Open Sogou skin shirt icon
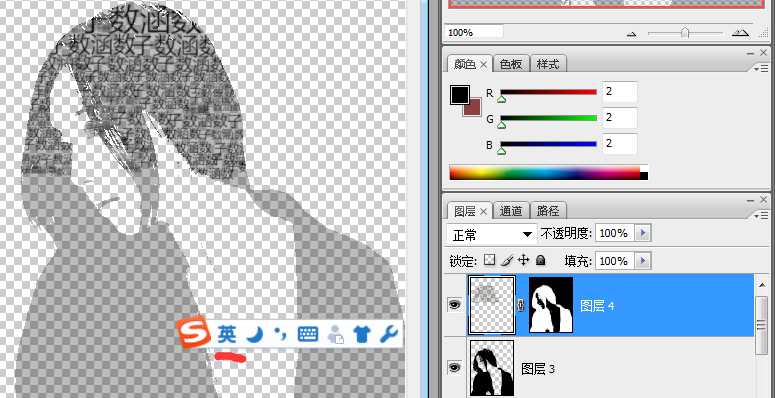The image size is (775, 398). pyautogui.click(x=362, y=335)
